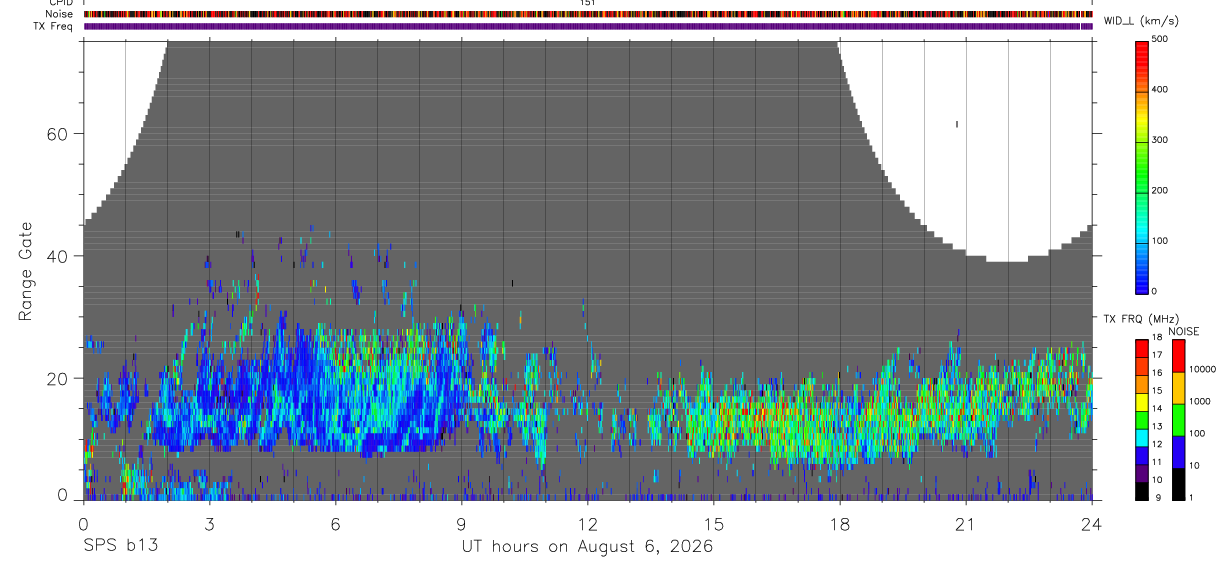The height and width of the screenshot is (567, 1228).
Task: Click the 18 hour tick label on UT axis
Action: pyautogui.click(x=840, y=524)
